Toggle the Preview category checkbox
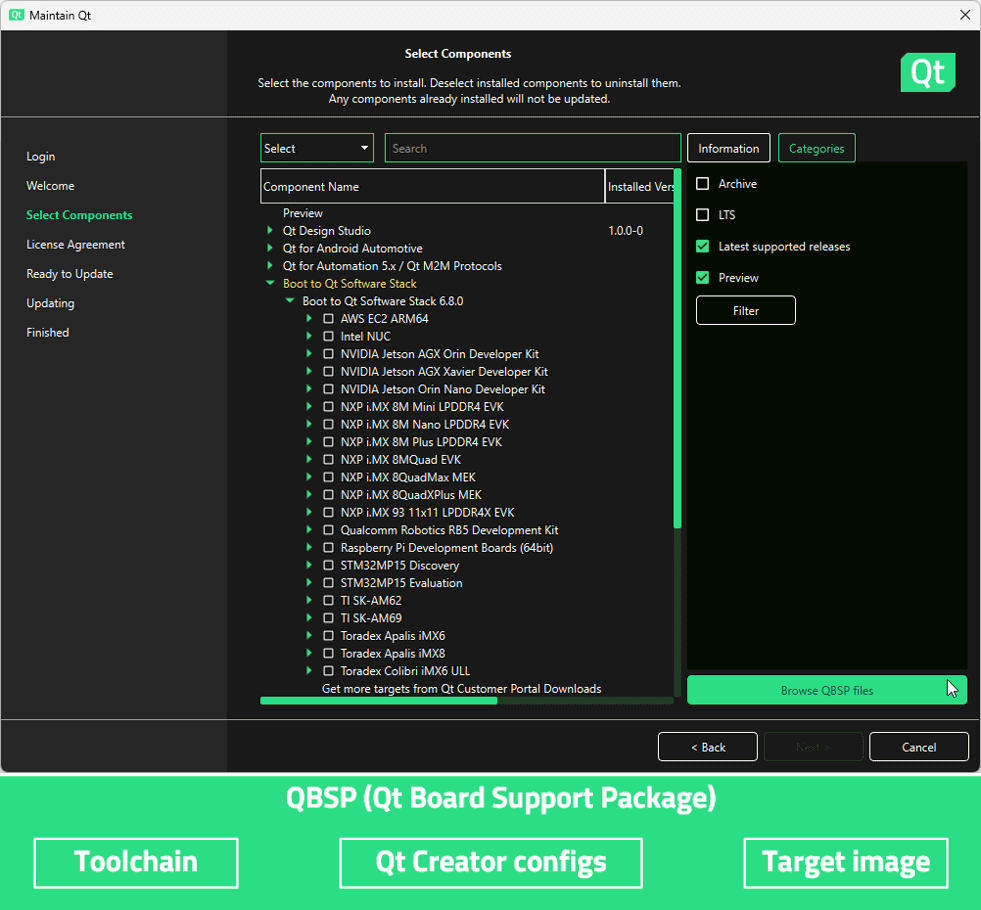The width and height of the screenshot is (981, 910). tap(703, 277)
